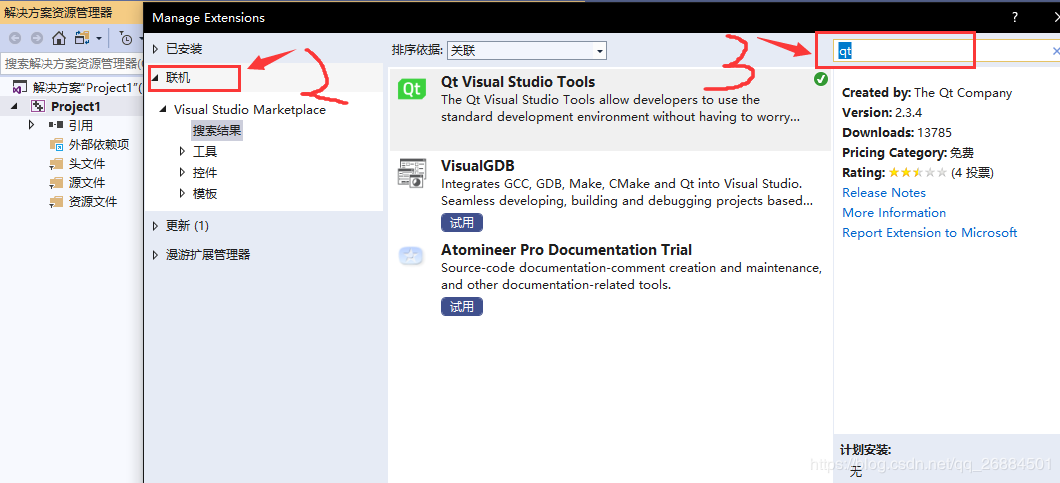The width and height of the screenshot is (1060, 483).
Task: Click the VisualGDB extension icon
Action: (412, 173)
